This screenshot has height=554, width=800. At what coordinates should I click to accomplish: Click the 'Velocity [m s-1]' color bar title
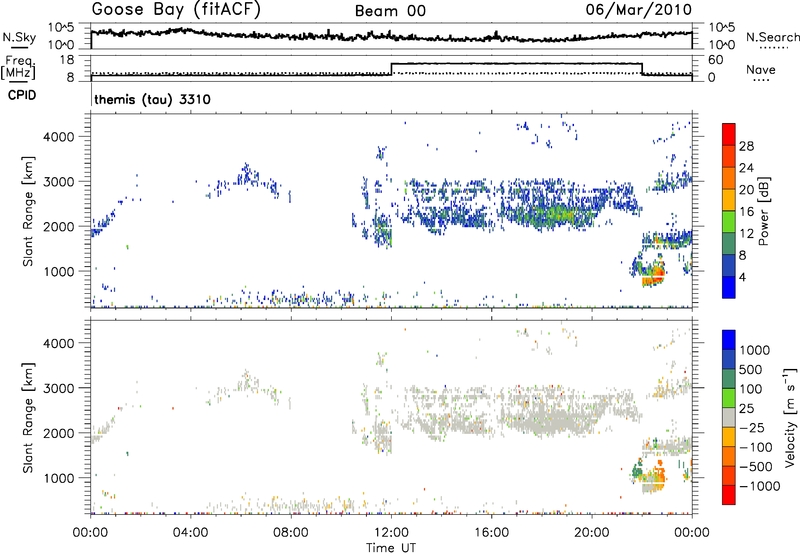790,417
